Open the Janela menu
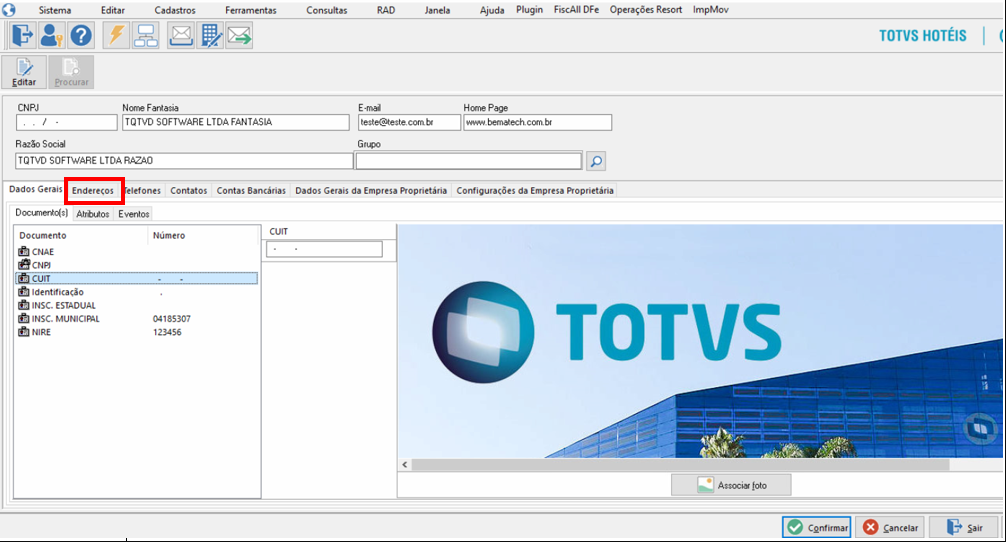 [x=437, y=10]
